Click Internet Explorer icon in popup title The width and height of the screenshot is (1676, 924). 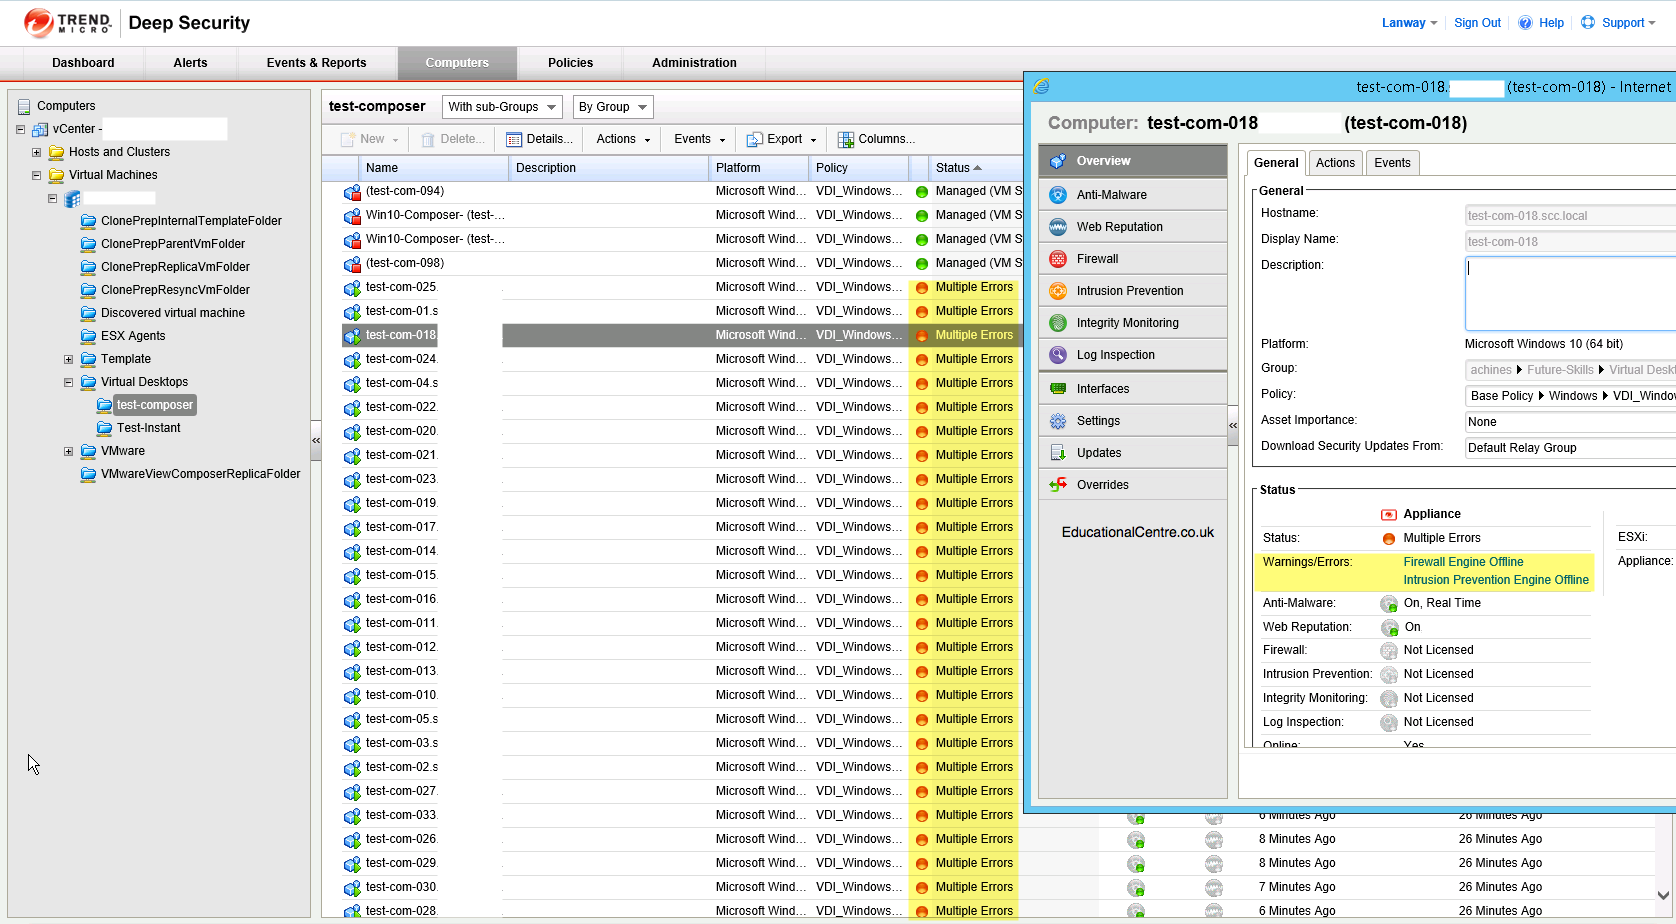1042,87
